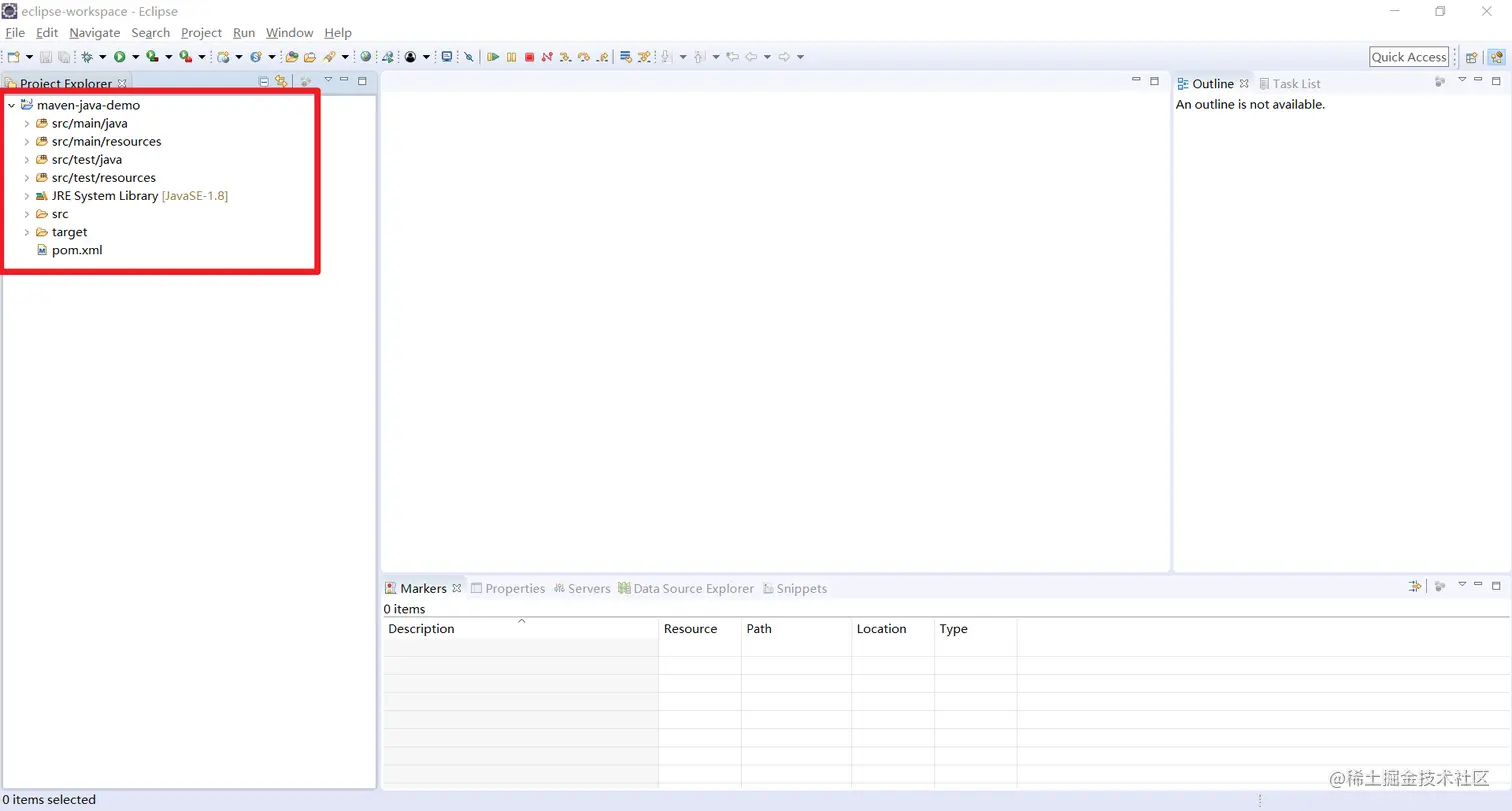Viewport: 1512px width, 811px height.
Task: Switch to the Properties tab
Action: click(508, 589)
